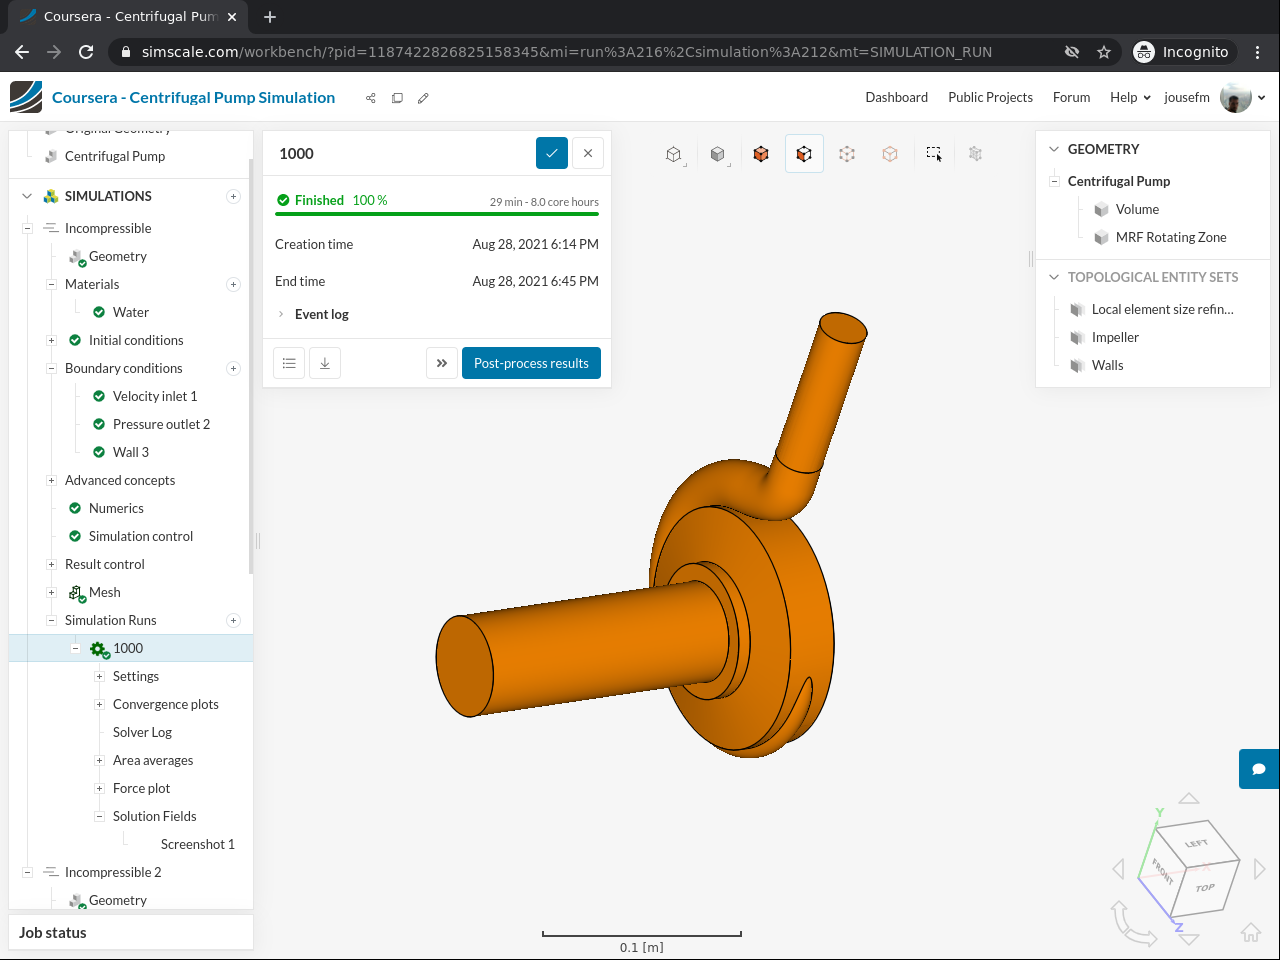Click the TOP face of the view cube
This screenshot has width=1280, height=960.
pyautogui.click(x=1205, y=888)
